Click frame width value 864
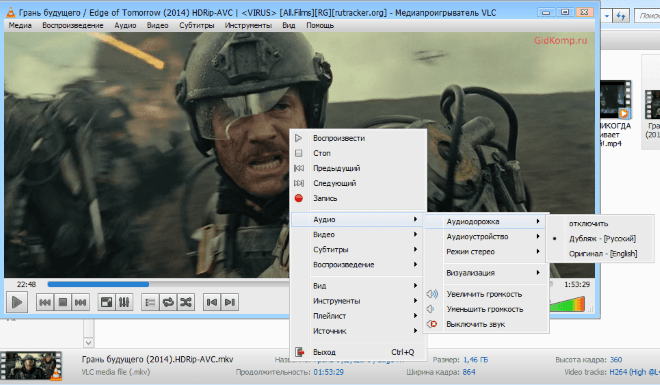The width and height of the screenshot is (660, 385). tap(469, 372)
